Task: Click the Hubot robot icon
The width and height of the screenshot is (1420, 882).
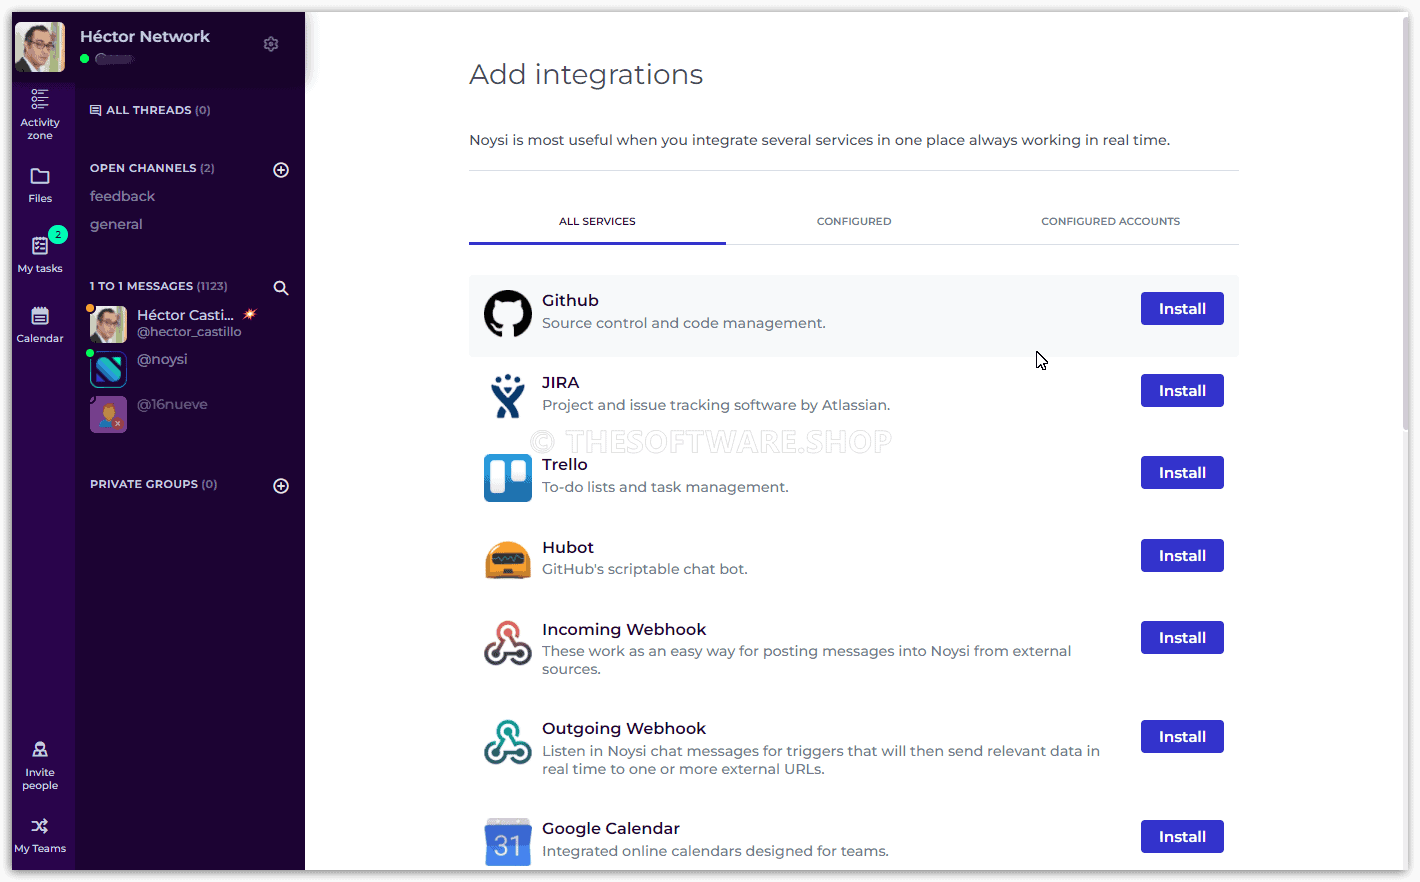Action: (x=508, y=560)
